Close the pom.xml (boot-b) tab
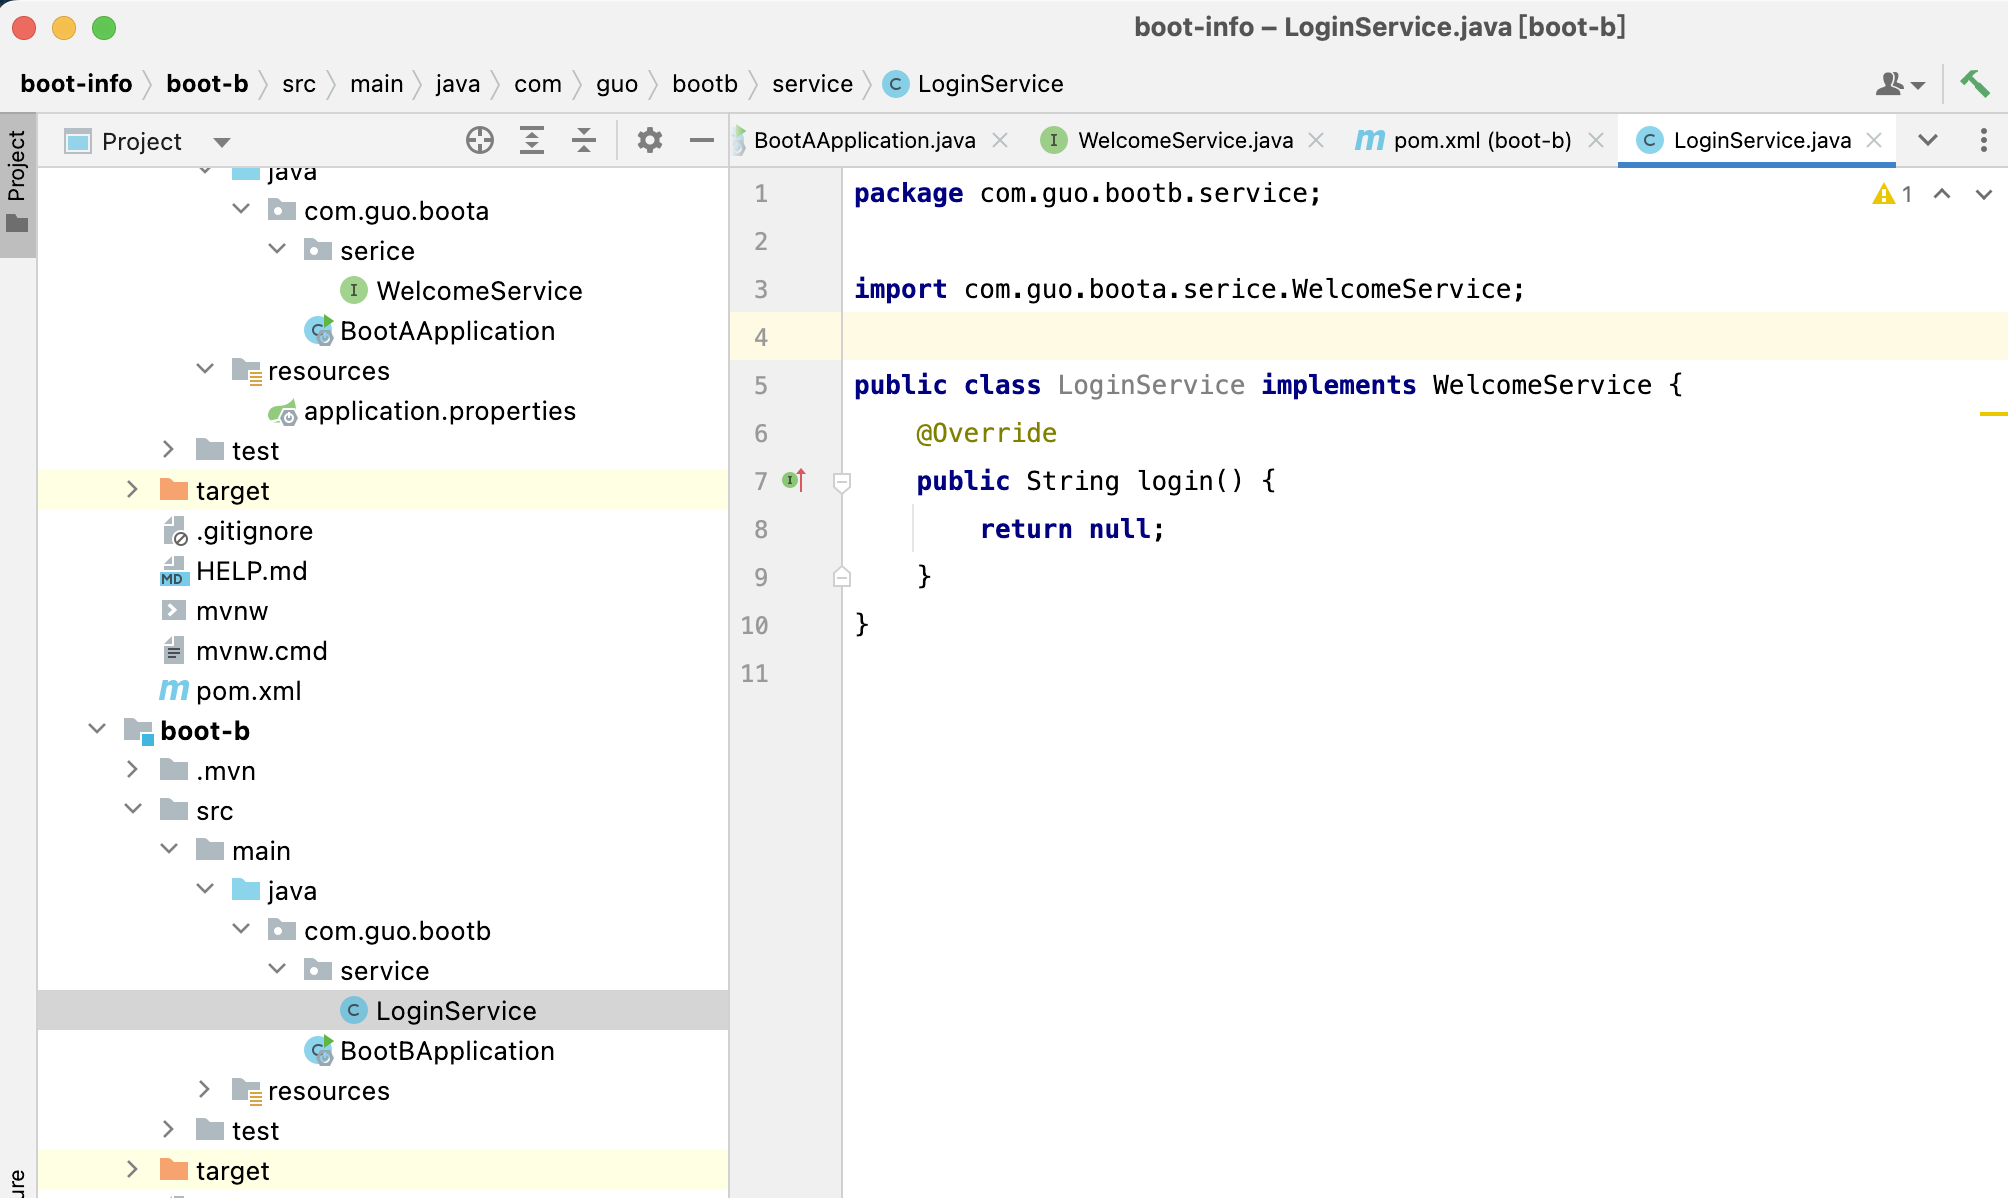This screenshot has height=1198, width=2008. point(1596,140)
